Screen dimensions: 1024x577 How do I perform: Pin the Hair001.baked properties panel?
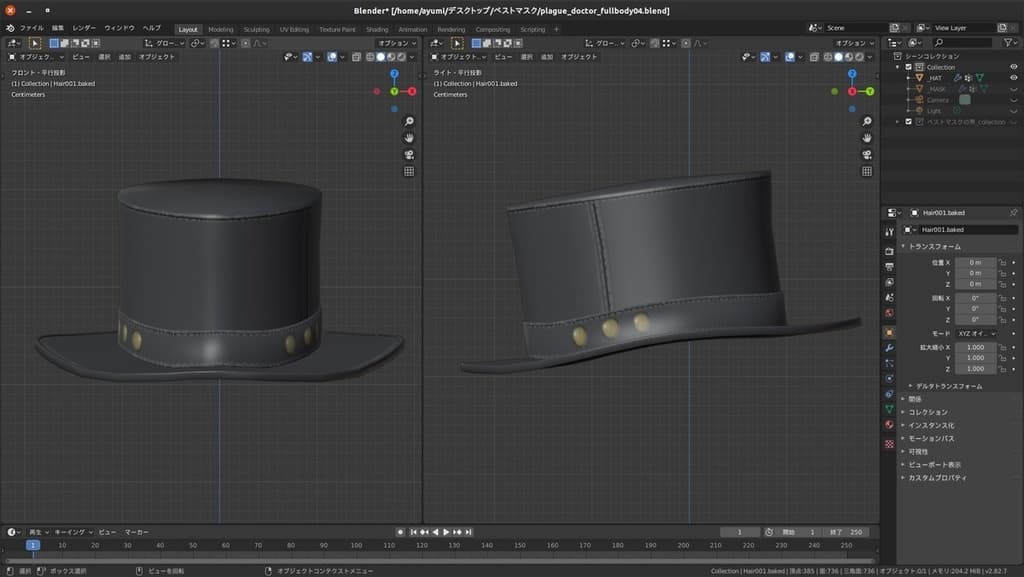click(x=1013, y=213)
